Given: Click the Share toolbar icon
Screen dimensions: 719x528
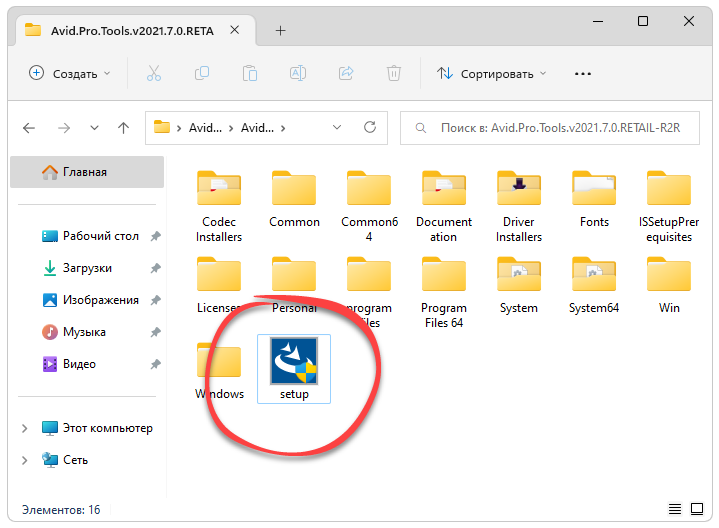Looking at the screenshot, I should [x=346, y=73].
